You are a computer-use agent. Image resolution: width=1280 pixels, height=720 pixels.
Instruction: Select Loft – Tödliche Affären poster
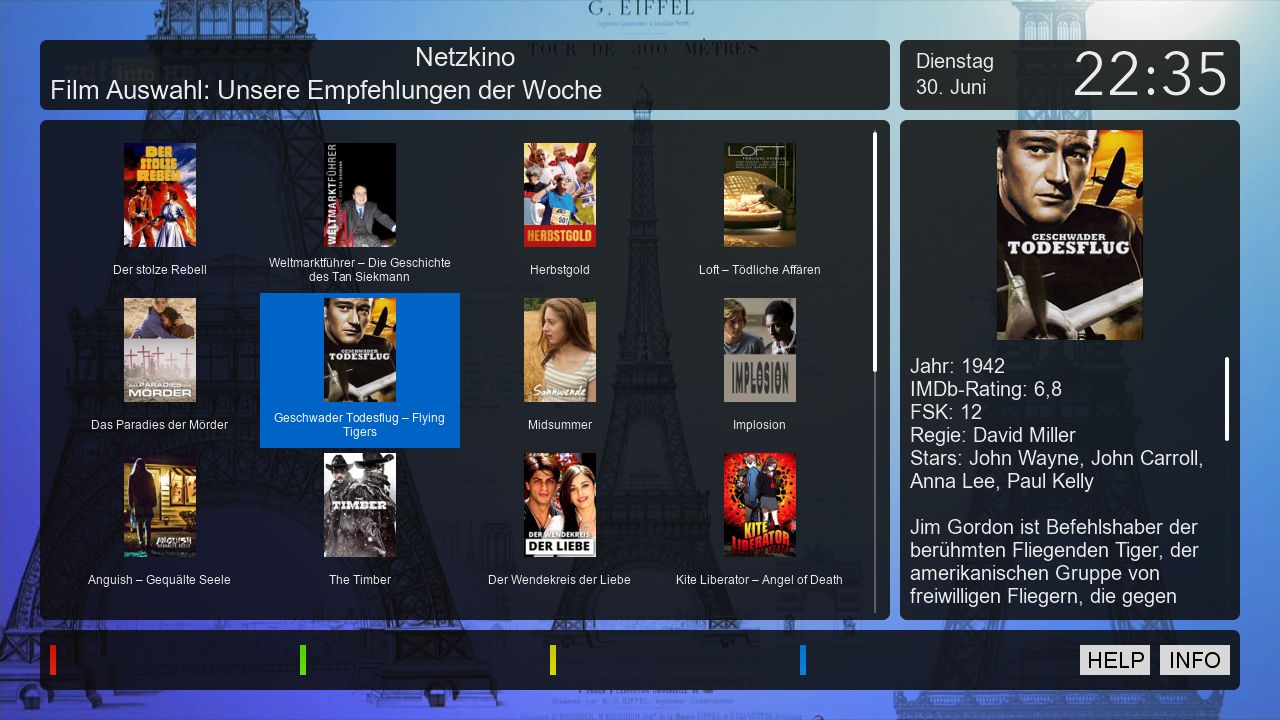coord(760,195)
